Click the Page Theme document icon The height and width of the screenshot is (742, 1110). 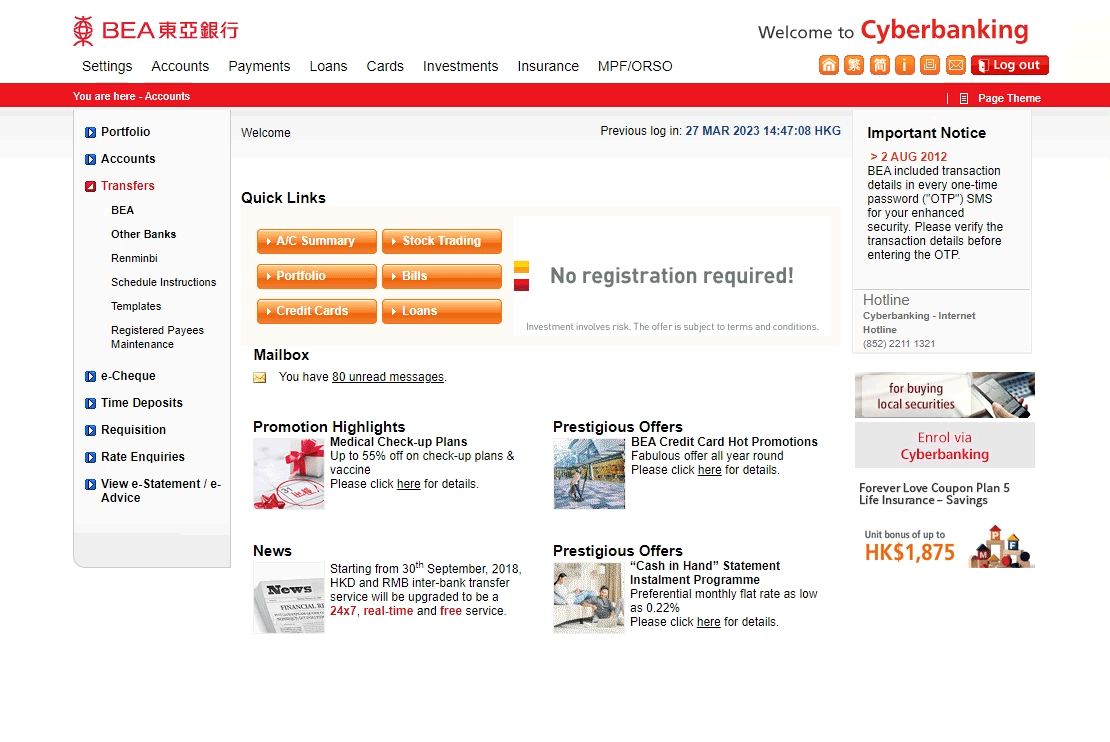pos(963,98)
